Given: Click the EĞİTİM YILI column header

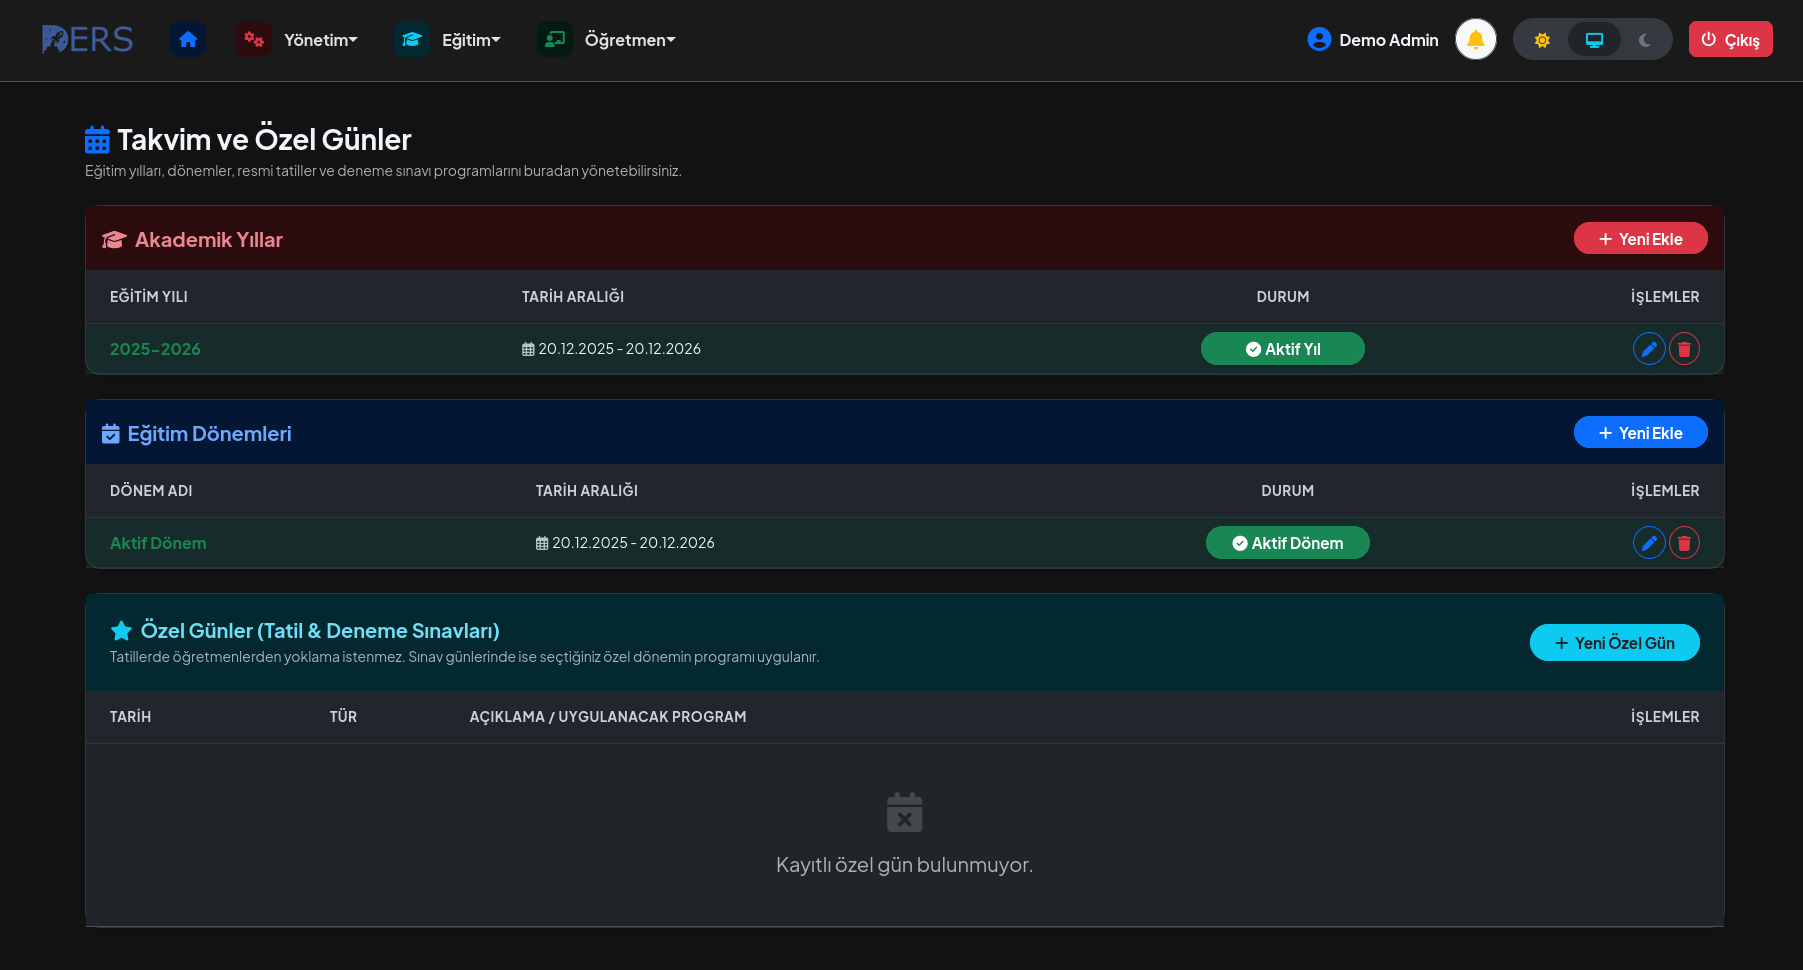Looking at the screenshot, I should (149, 297).
